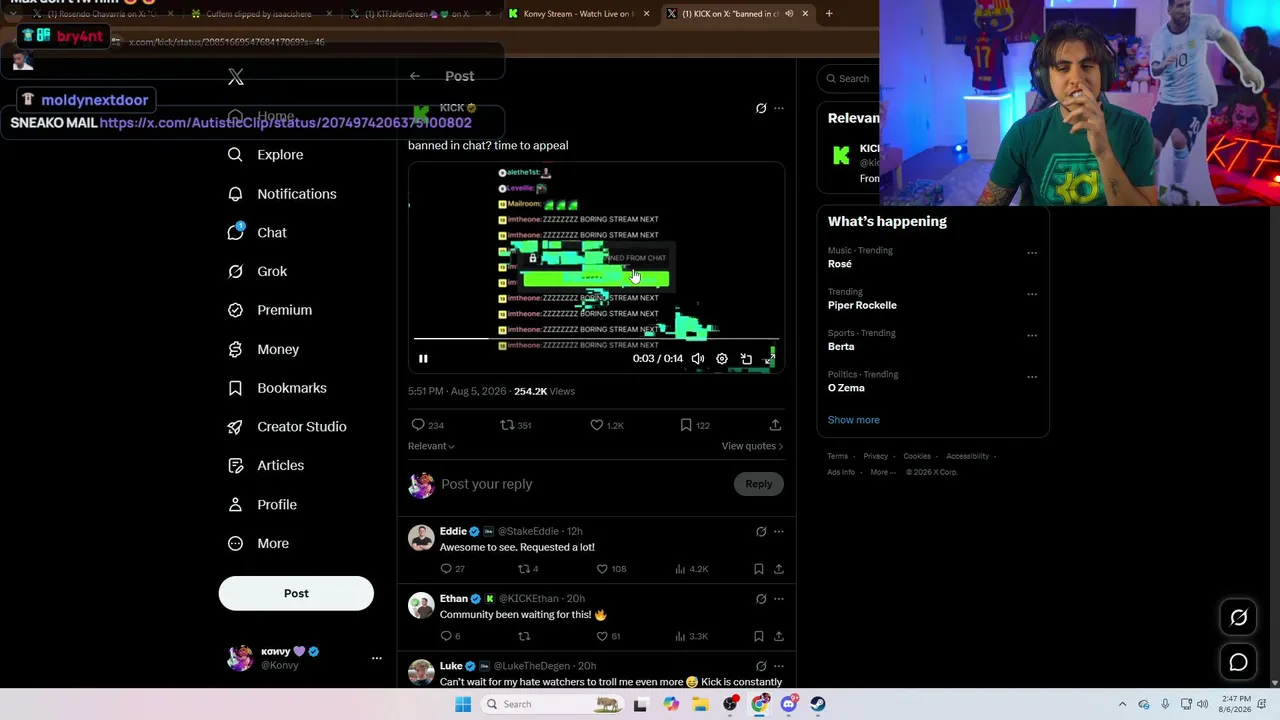Open Creator Studio in the sidebar
Image resolution: width=1280 pixels, height=720 pixels.
pyautogui.click(x=287, y=427)
